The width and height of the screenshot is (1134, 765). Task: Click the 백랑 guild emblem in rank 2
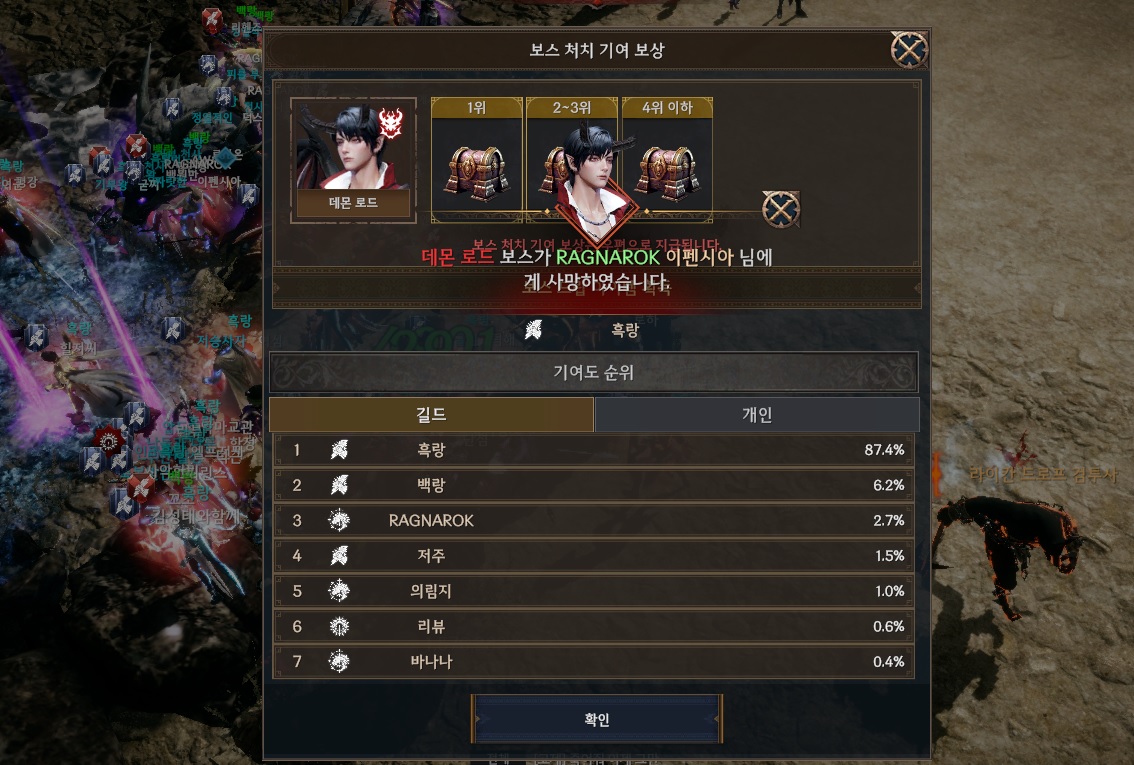pos(339,485)
